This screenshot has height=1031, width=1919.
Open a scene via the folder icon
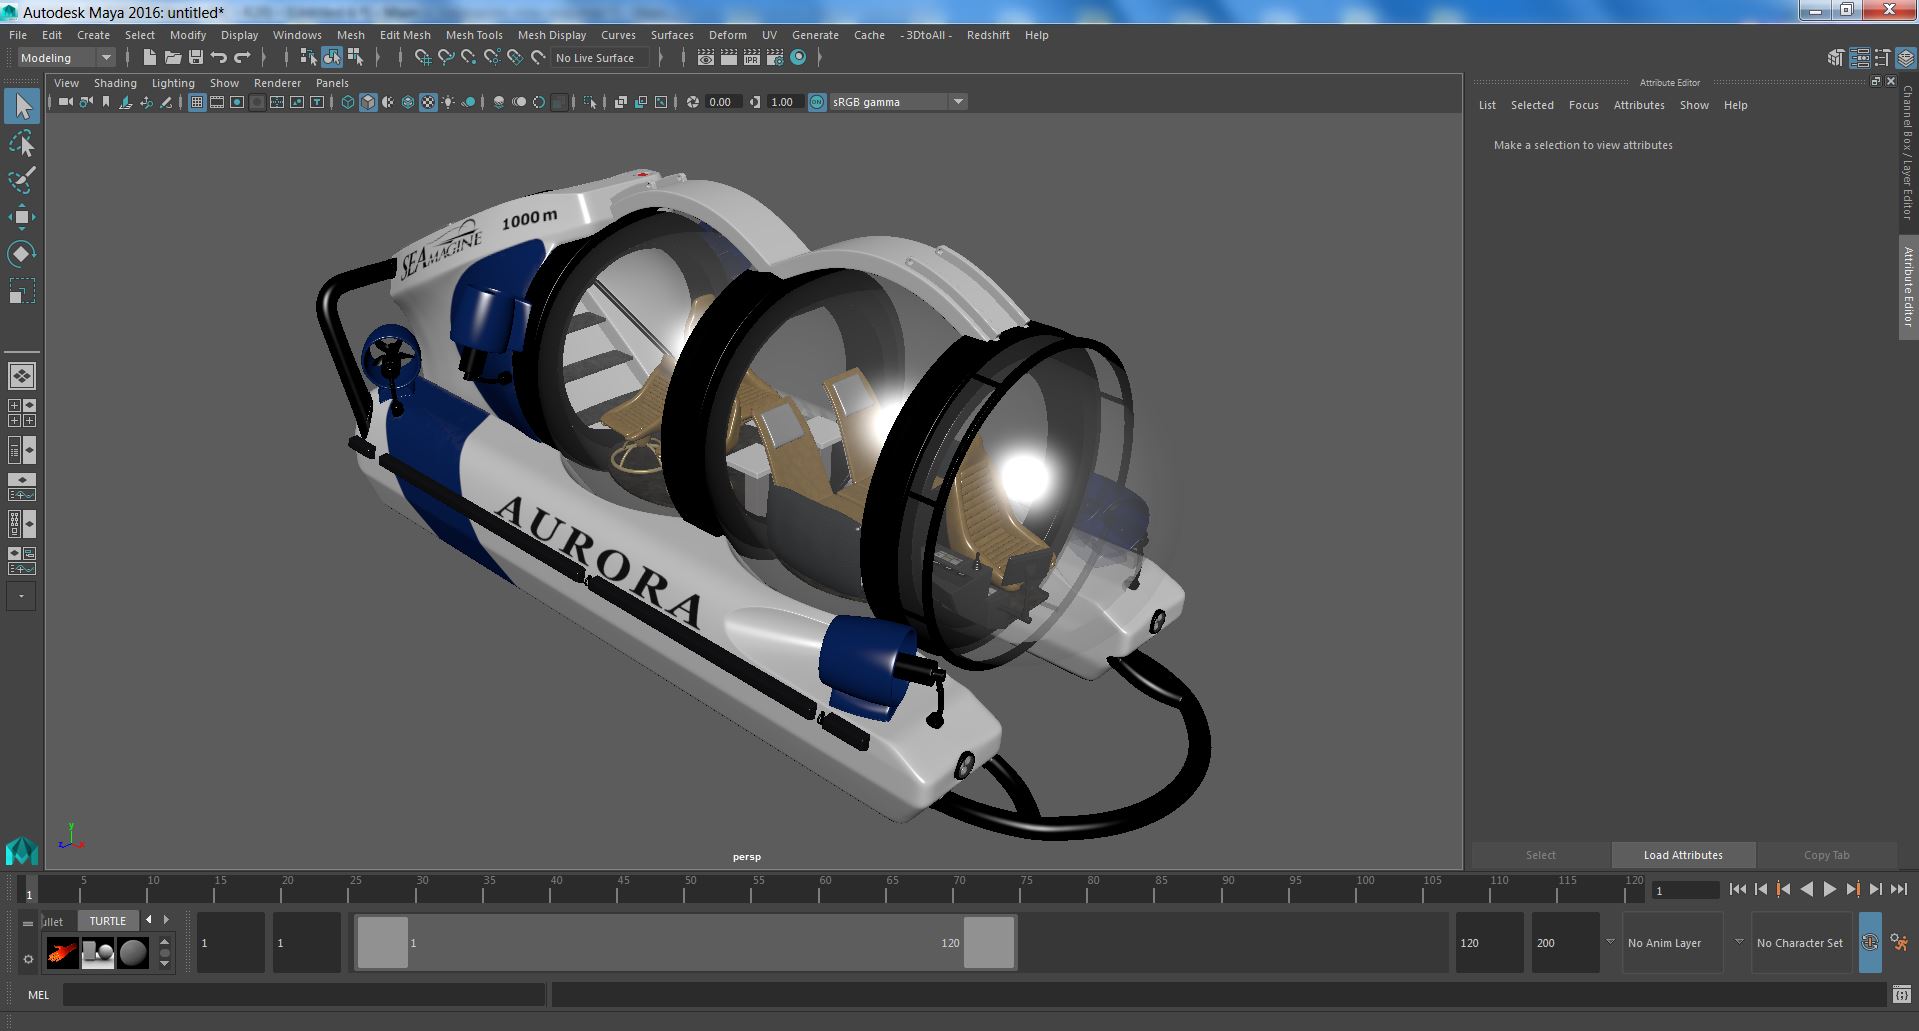(173, 58)
